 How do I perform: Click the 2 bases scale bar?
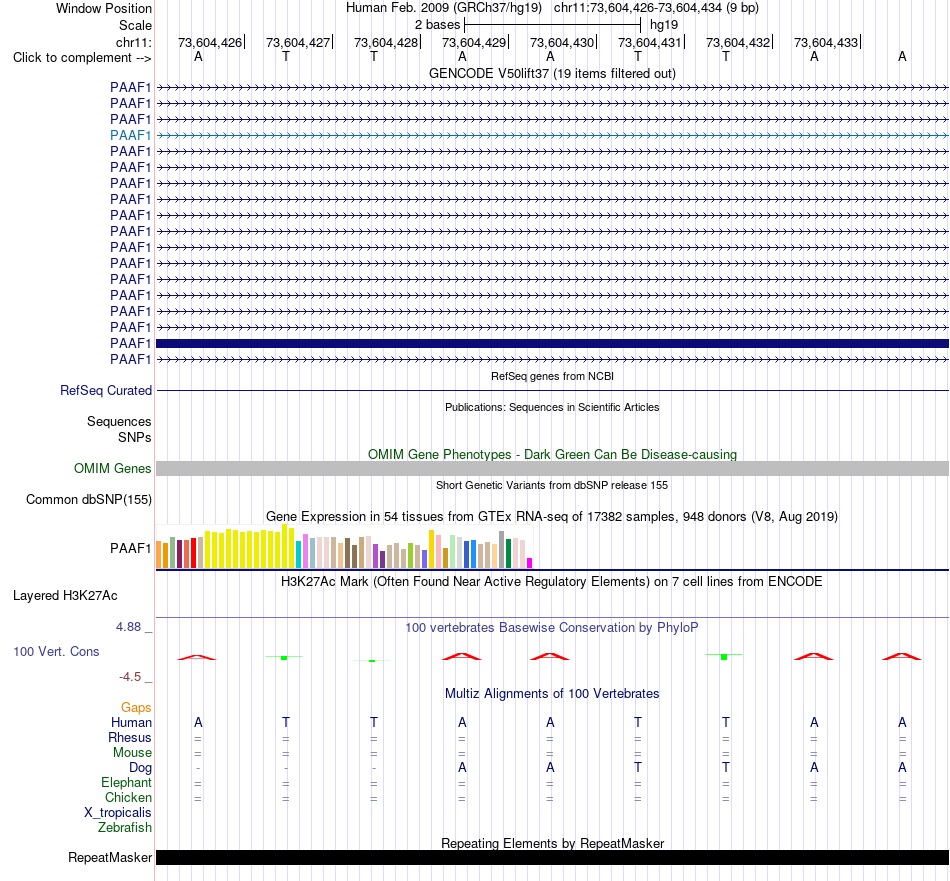[x=552, y=25]
